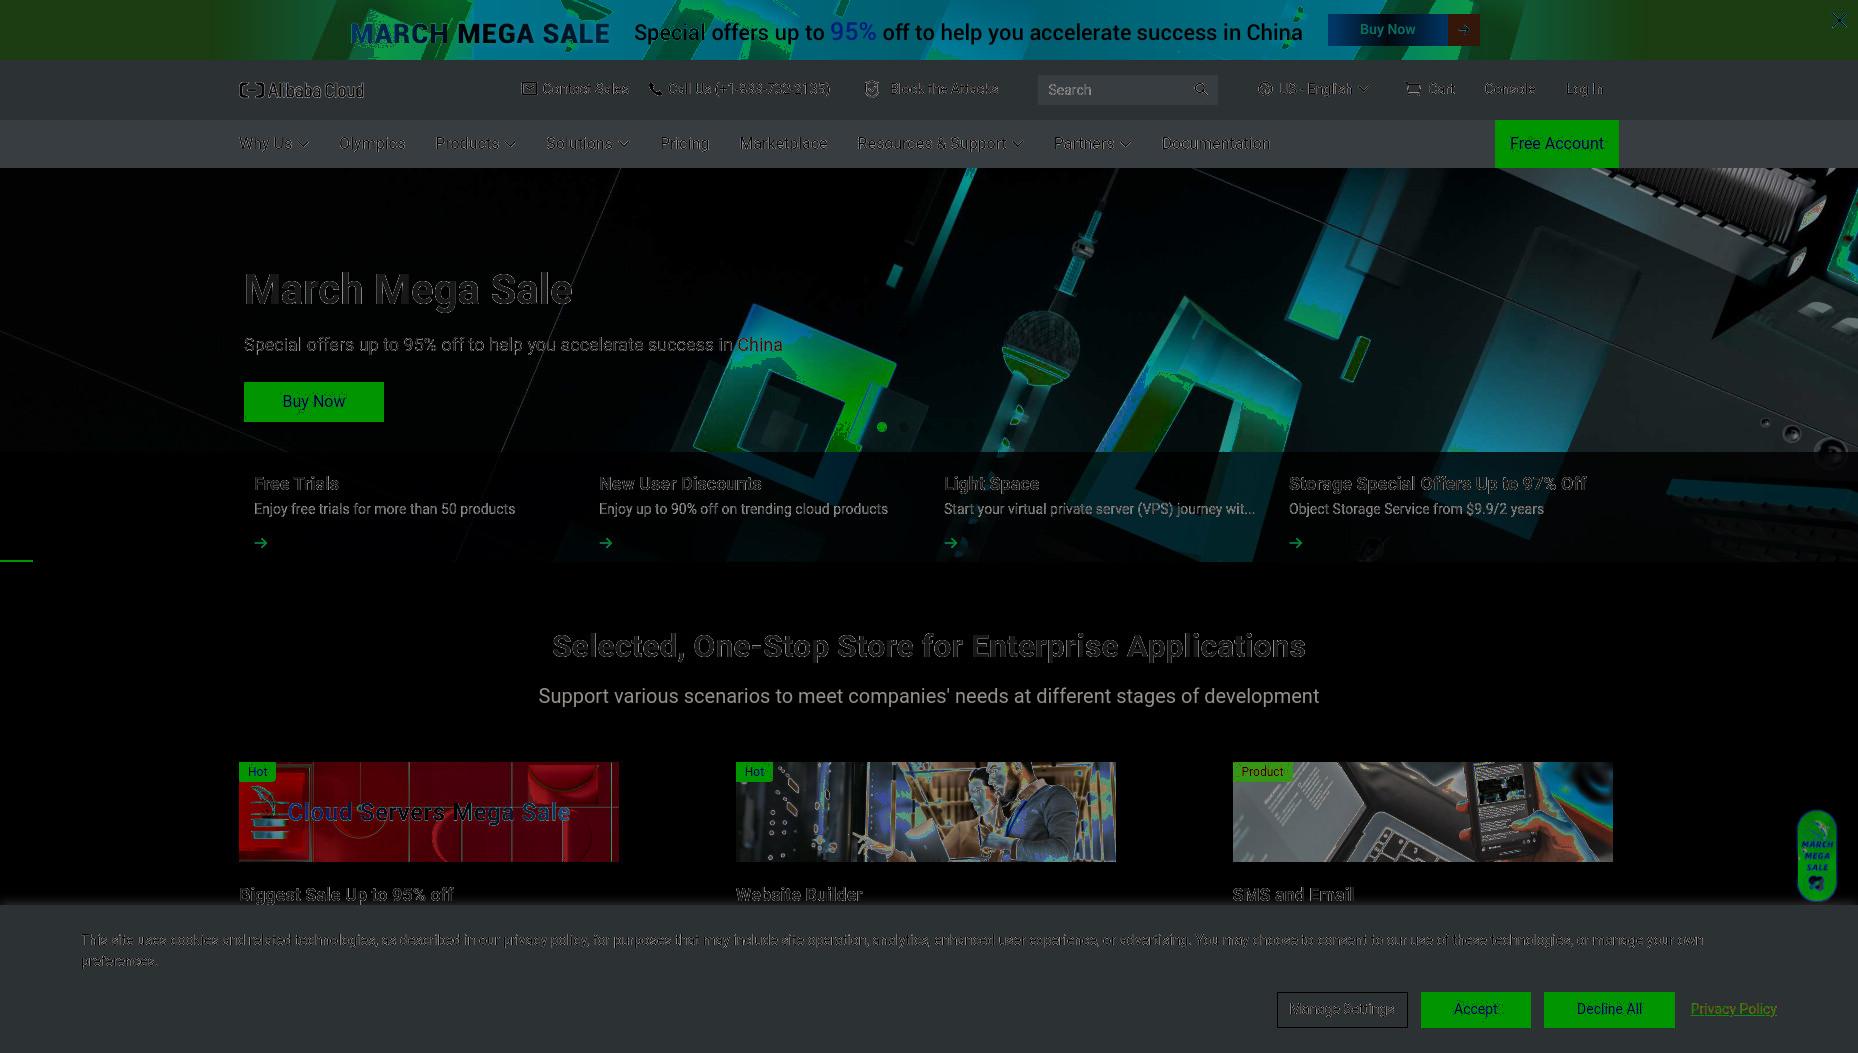
Task: Click the Free Trials heading
Action: 297,484
